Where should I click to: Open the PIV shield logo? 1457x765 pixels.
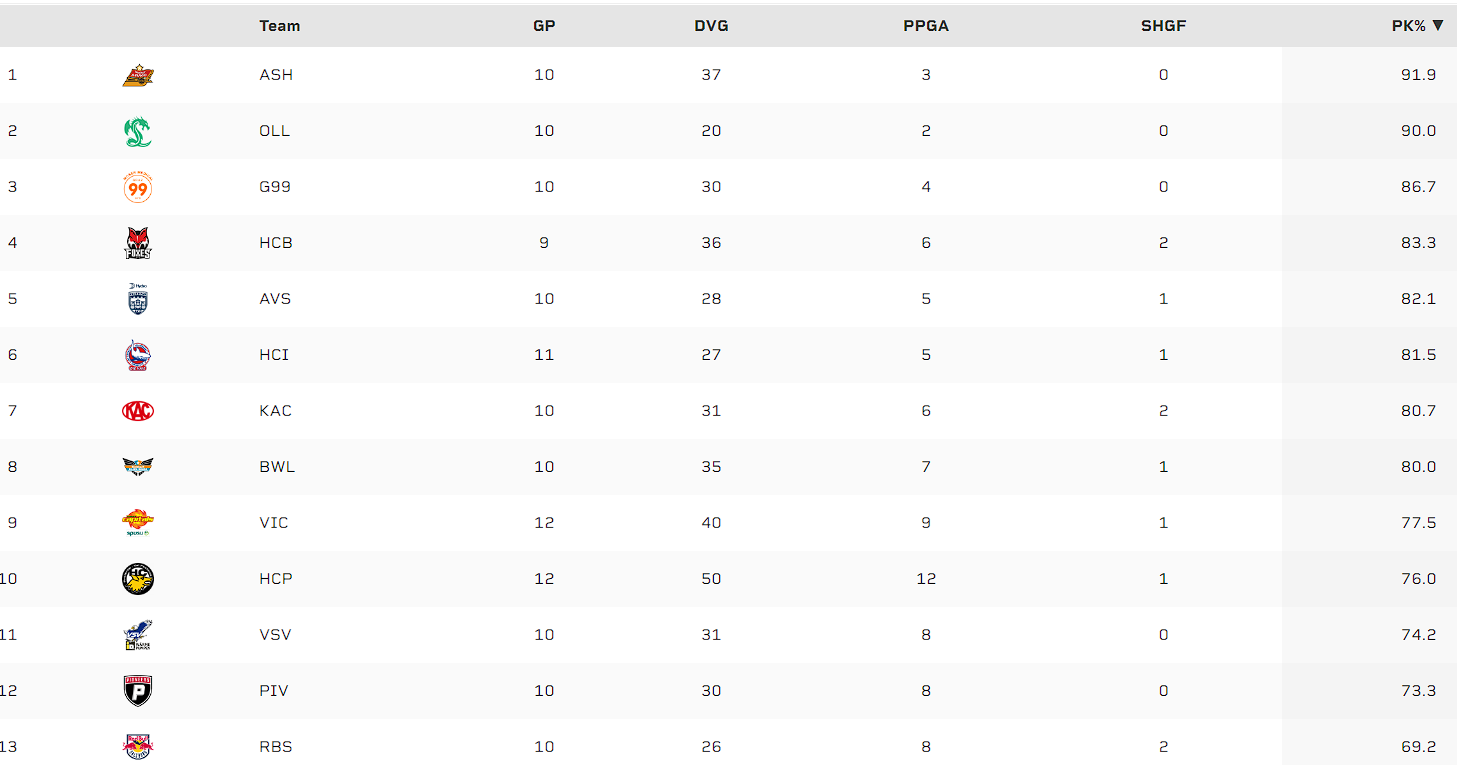pyautogui.click(x=138, y=691)
